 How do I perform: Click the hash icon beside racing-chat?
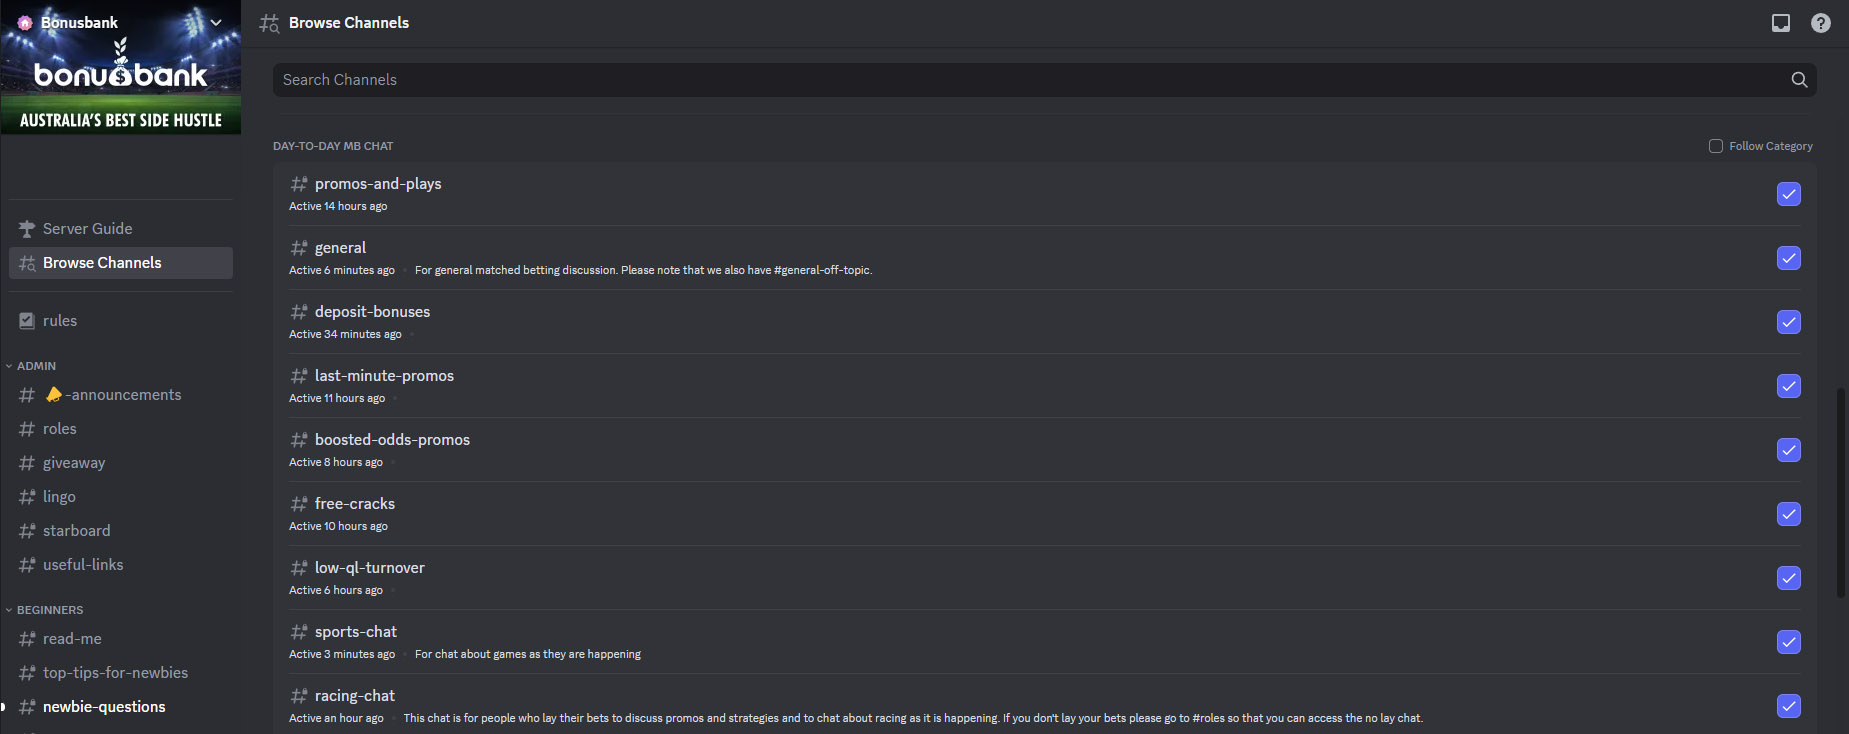(x=298, y=695)
